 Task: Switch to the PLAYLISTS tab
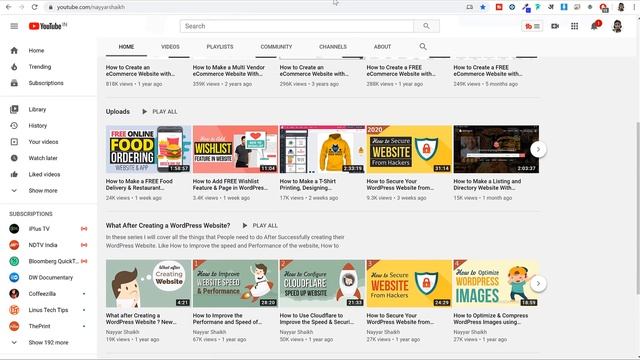tap(220, 47)
